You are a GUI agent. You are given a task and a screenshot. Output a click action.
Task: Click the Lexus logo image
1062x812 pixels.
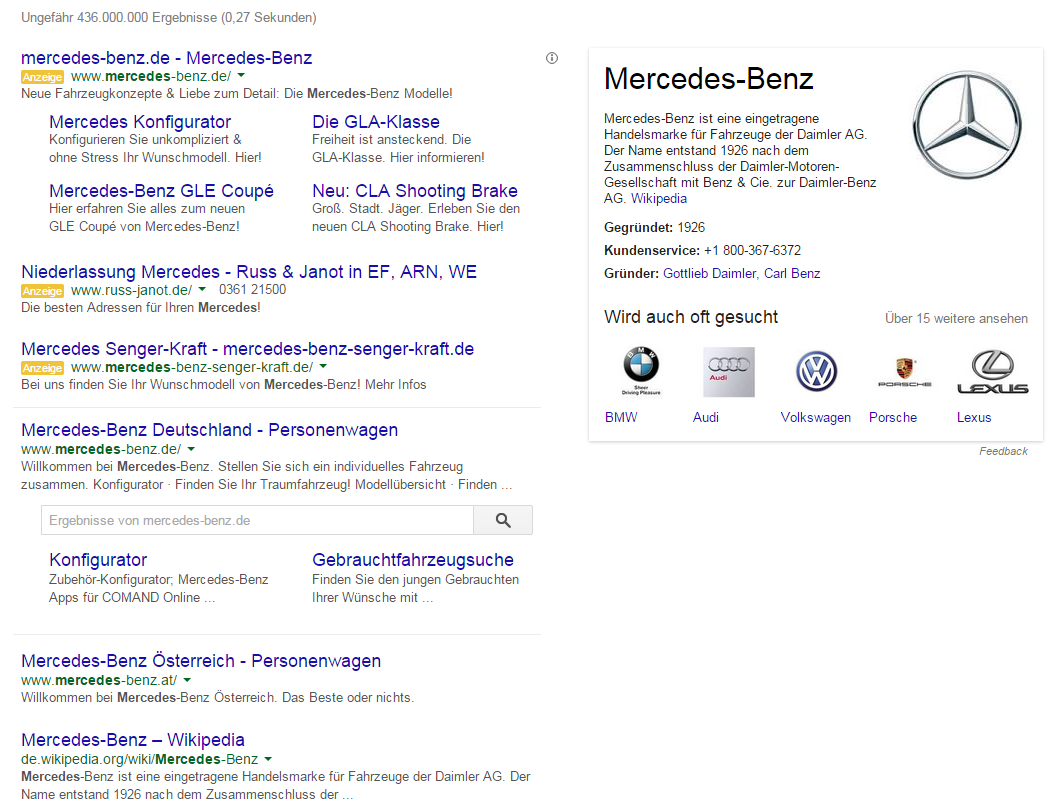(x=993, y=372)
